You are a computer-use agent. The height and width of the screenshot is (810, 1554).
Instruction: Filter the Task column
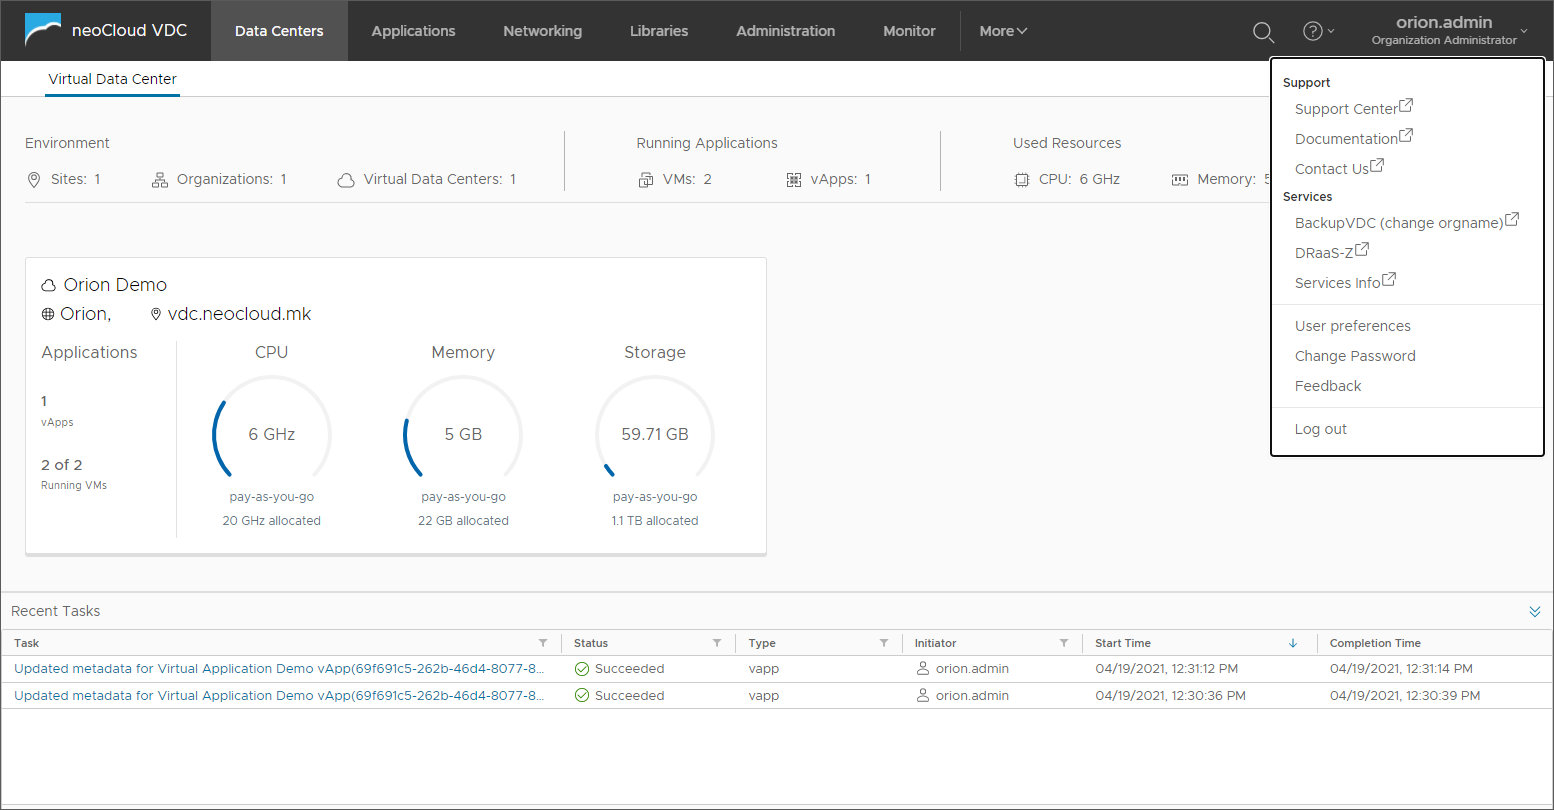point(543,643)
